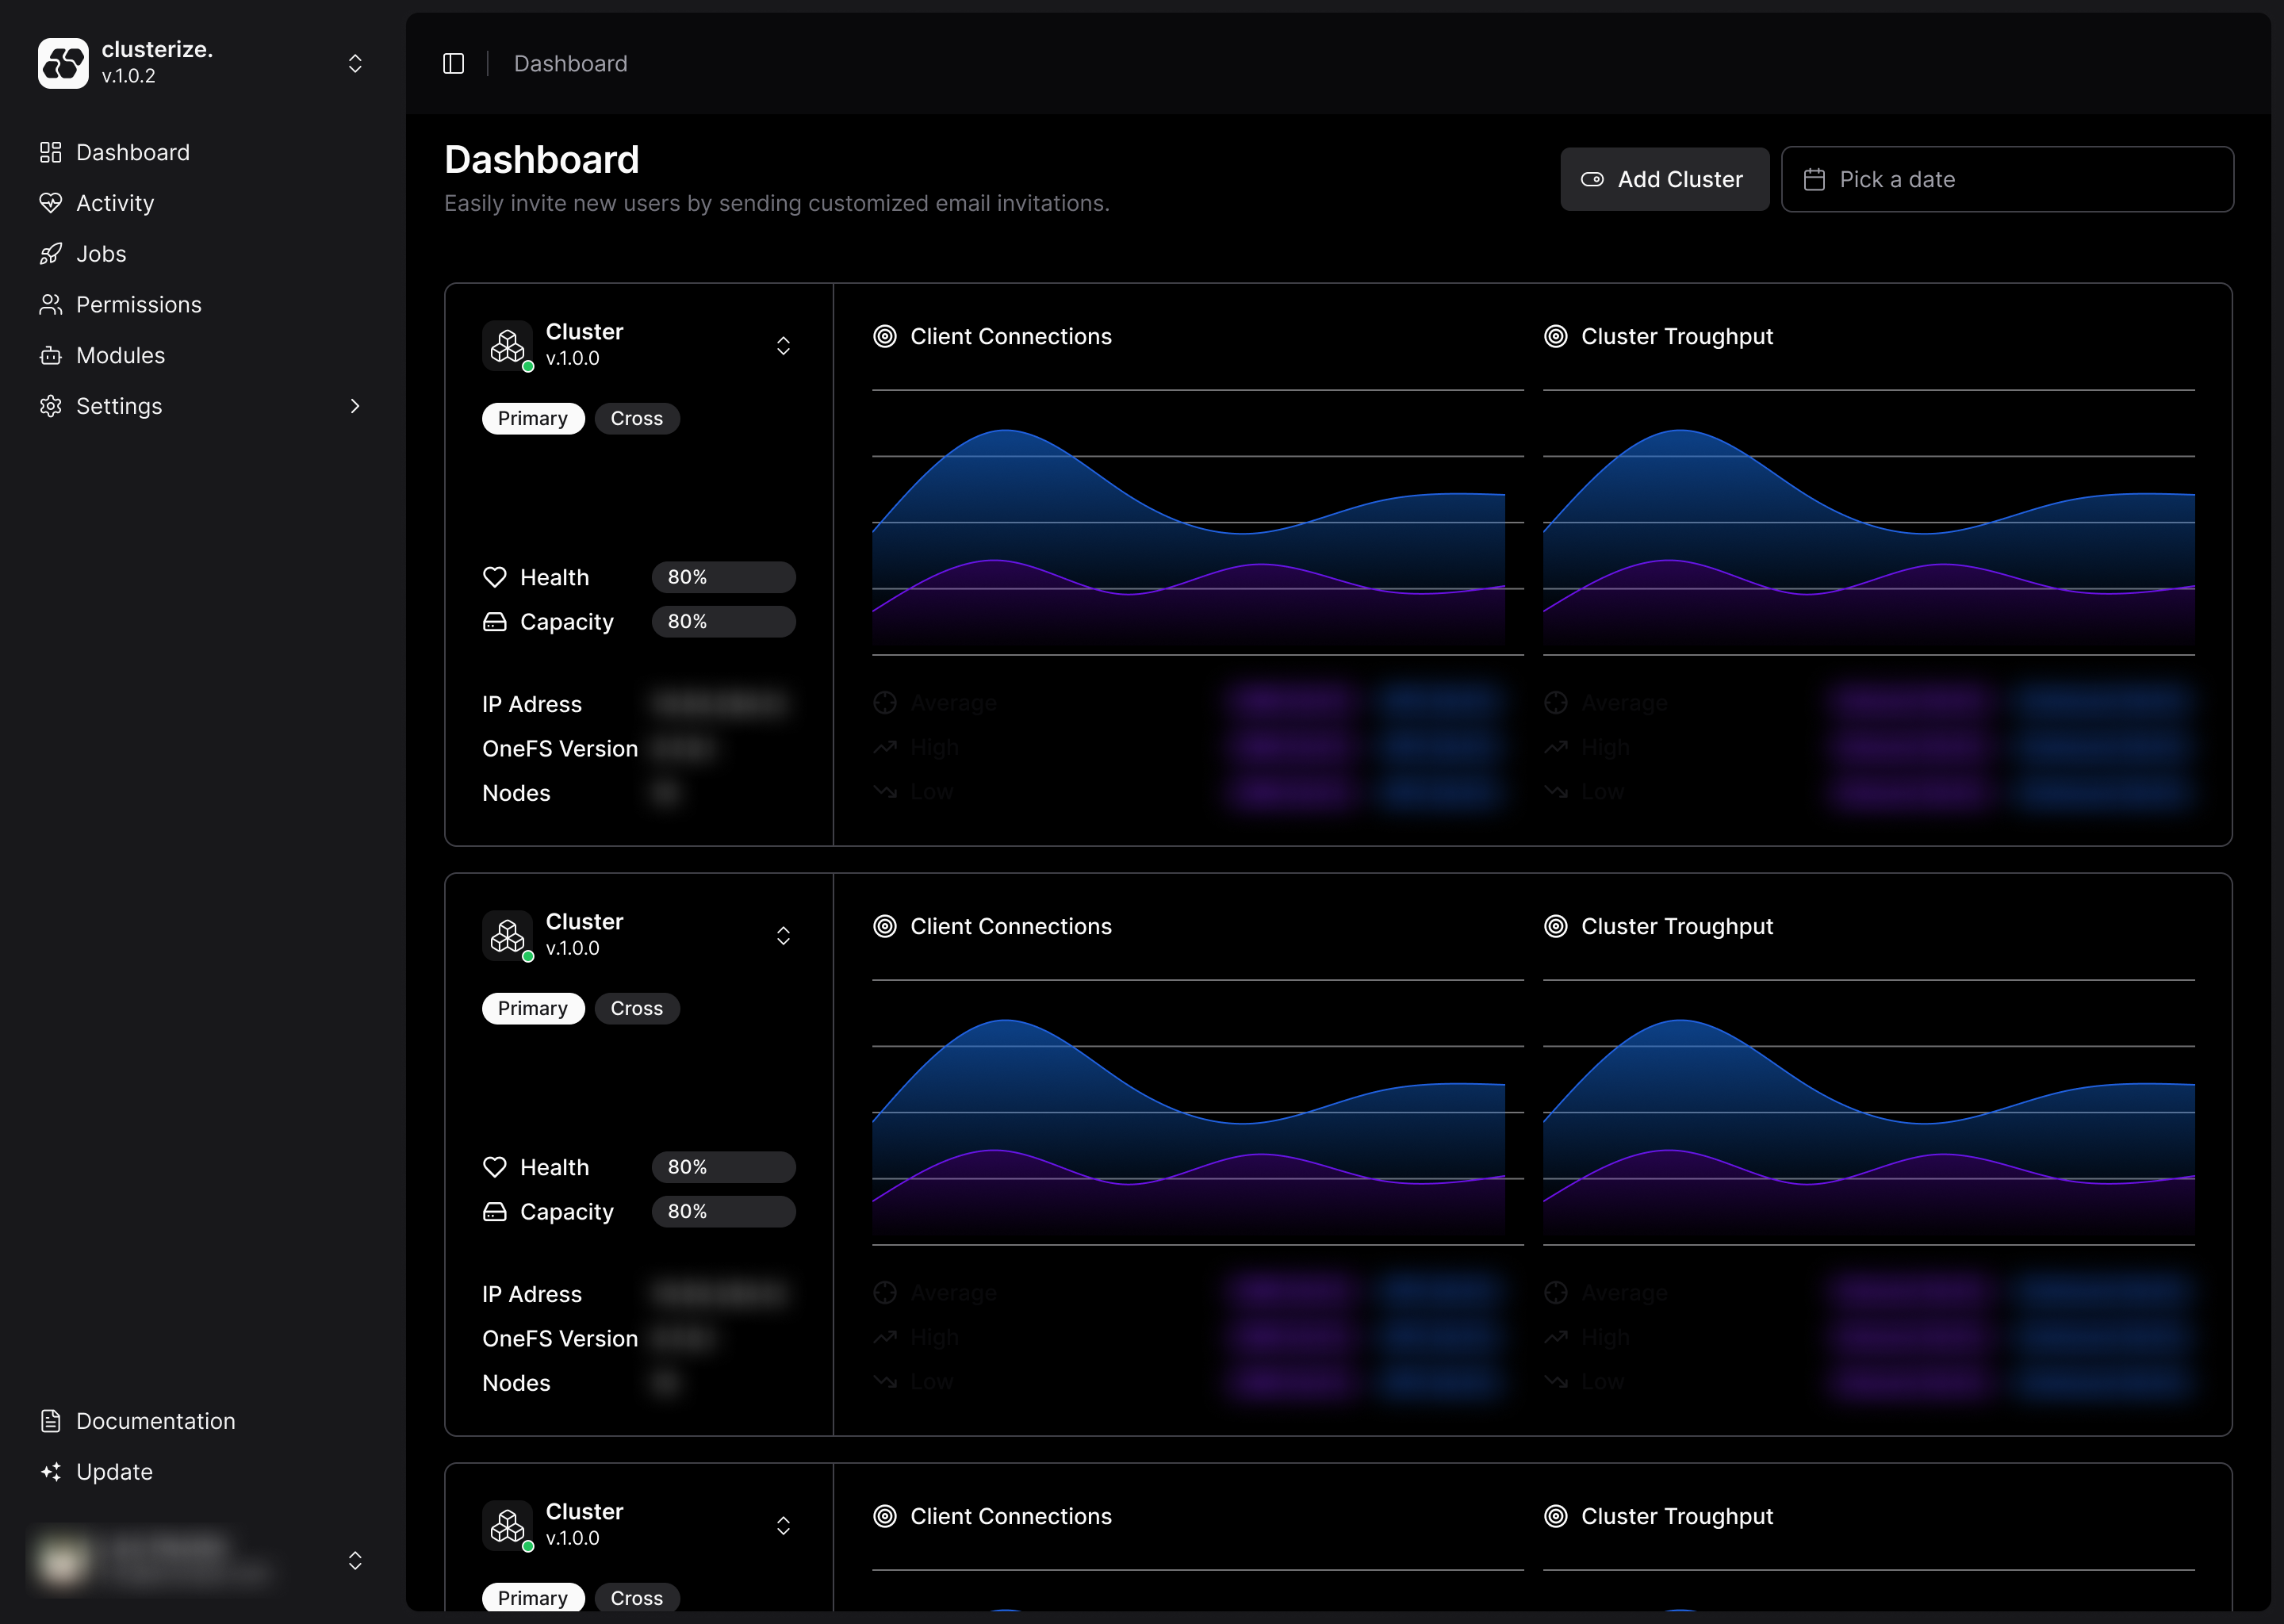Click the first cluster's cube icon
2284x1624 pixels.
508,346
